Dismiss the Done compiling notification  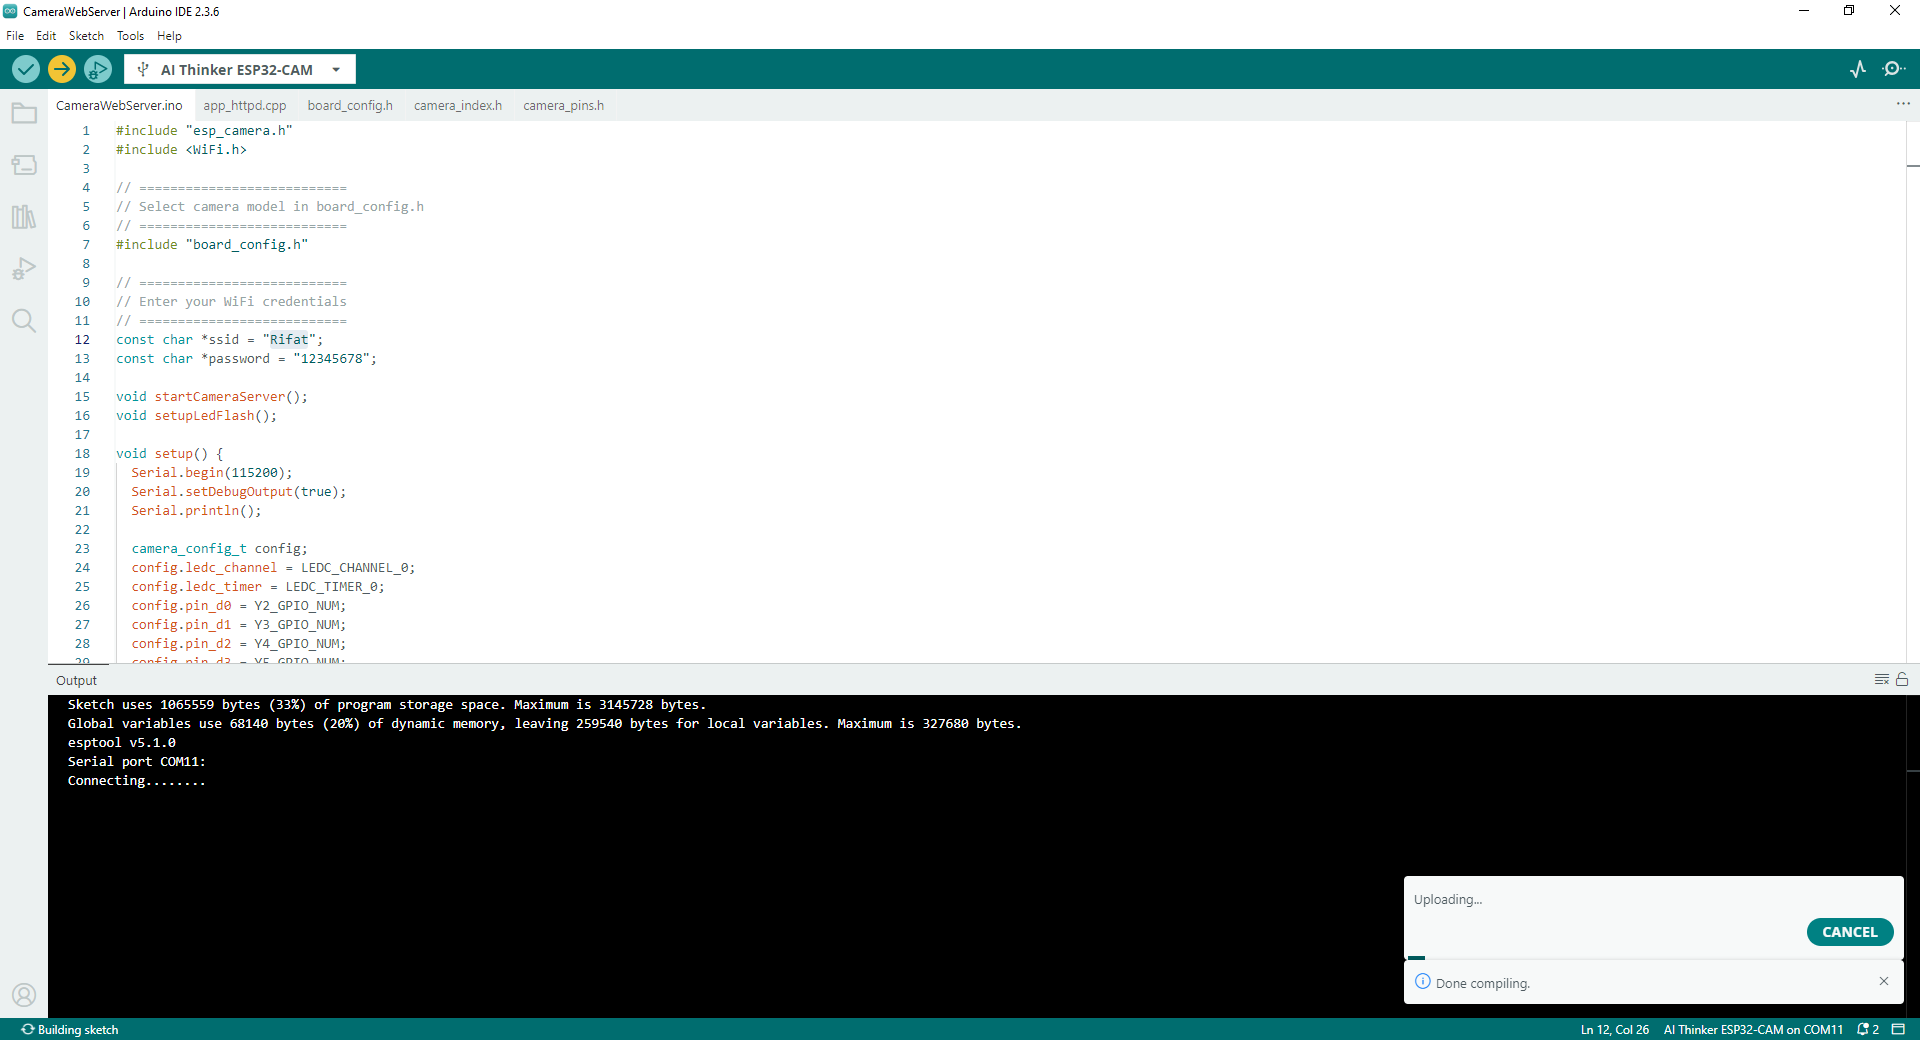(1884, 982)
